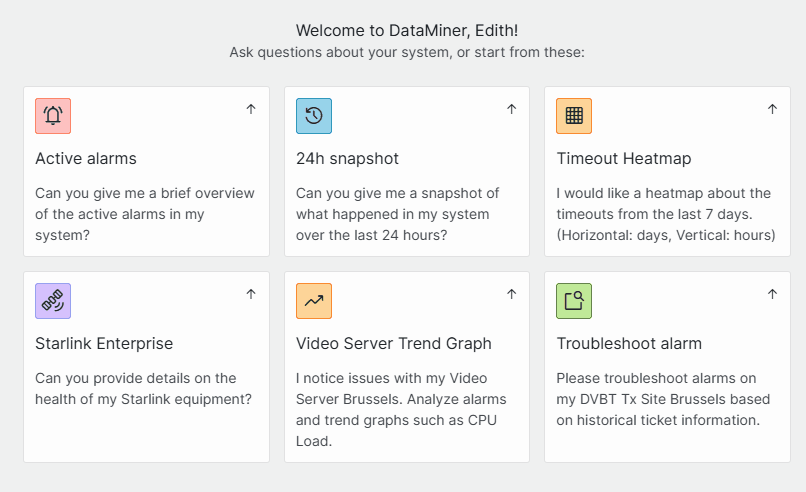Click the blue history clock icon
The image size is (806, 492).
click(314, 116)
